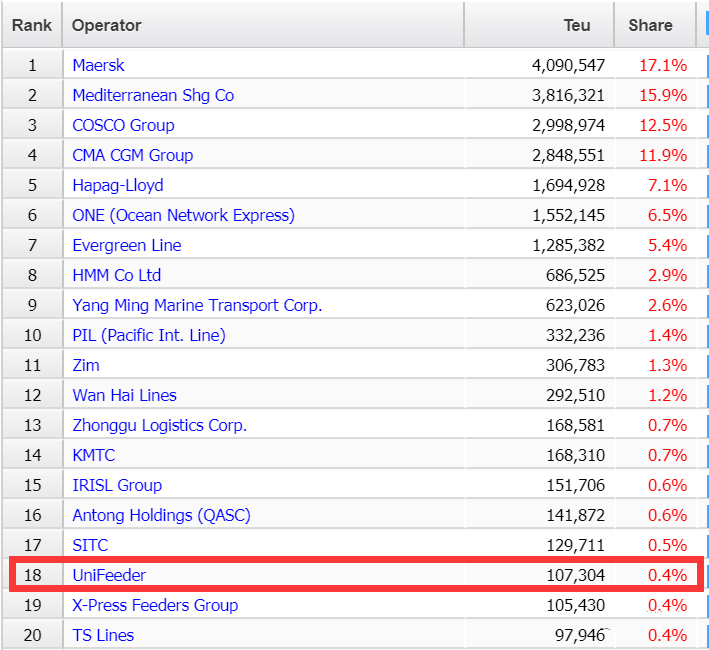
Task: Select the 0.5% share value
Action: click(x=667, y=546)
